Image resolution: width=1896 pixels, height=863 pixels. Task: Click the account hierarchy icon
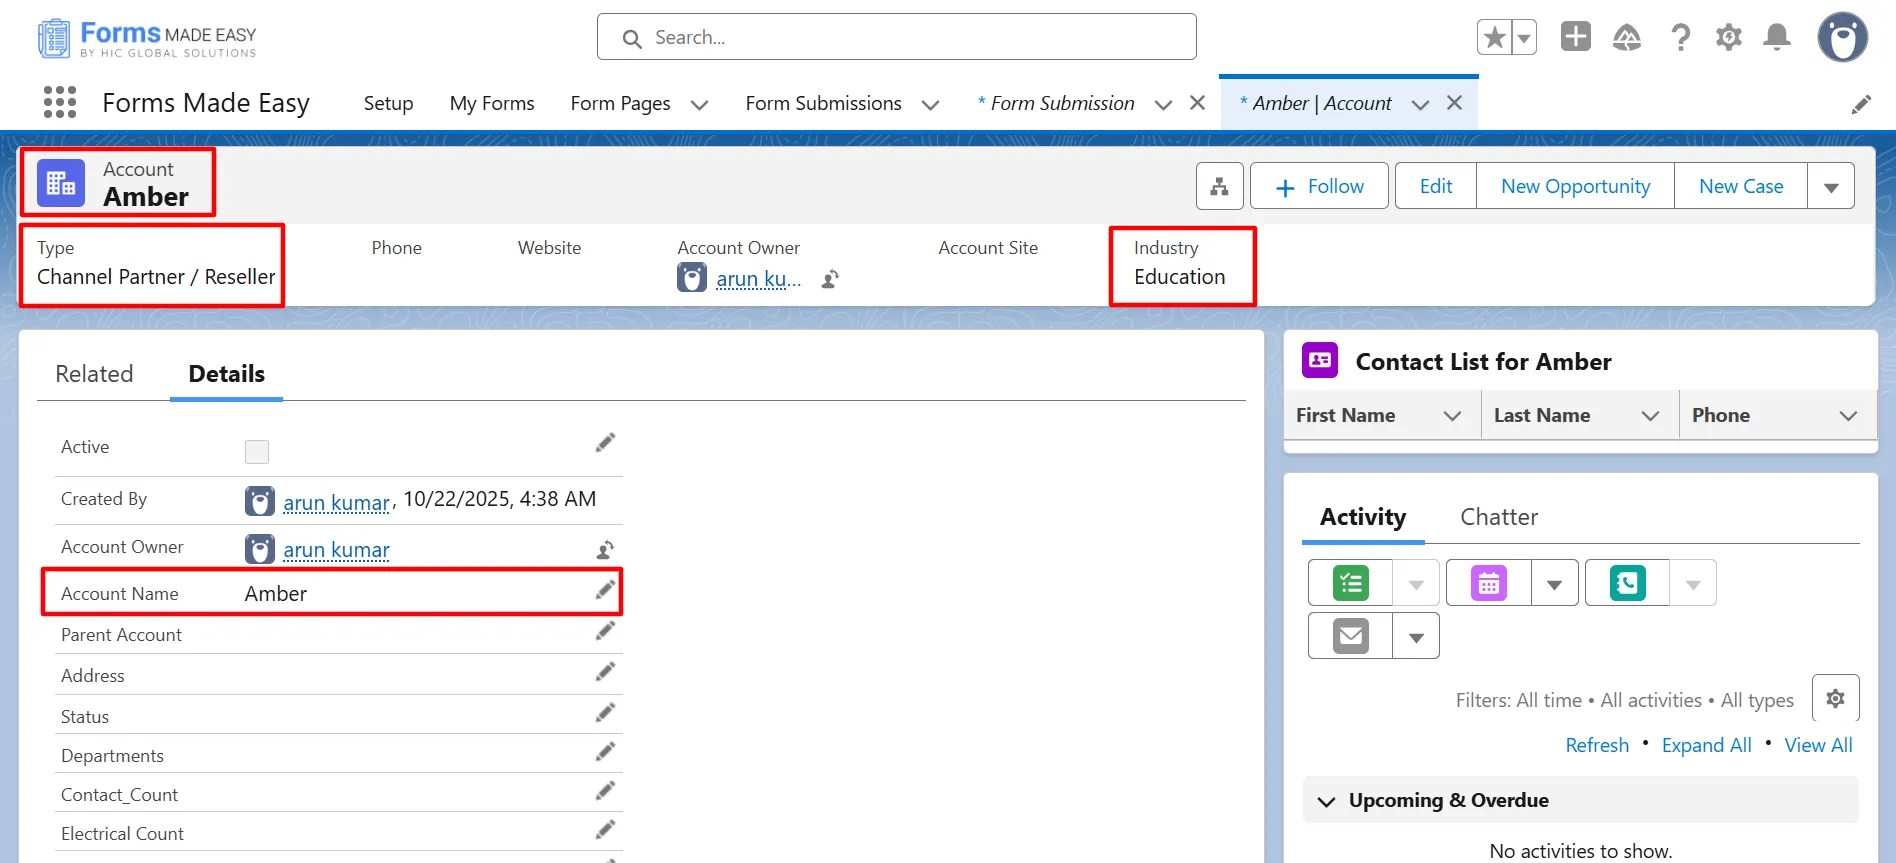click(x=1219, y=186)
